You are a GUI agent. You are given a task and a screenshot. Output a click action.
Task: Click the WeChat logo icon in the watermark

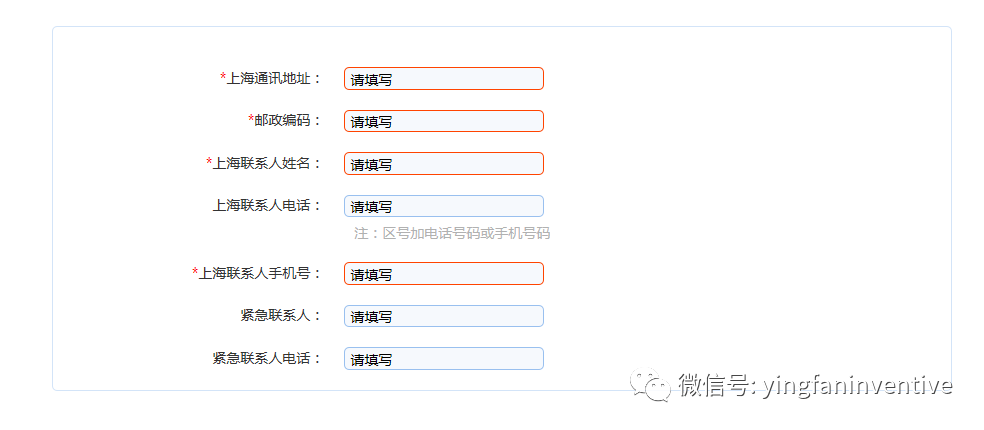[x=657, y=386]
